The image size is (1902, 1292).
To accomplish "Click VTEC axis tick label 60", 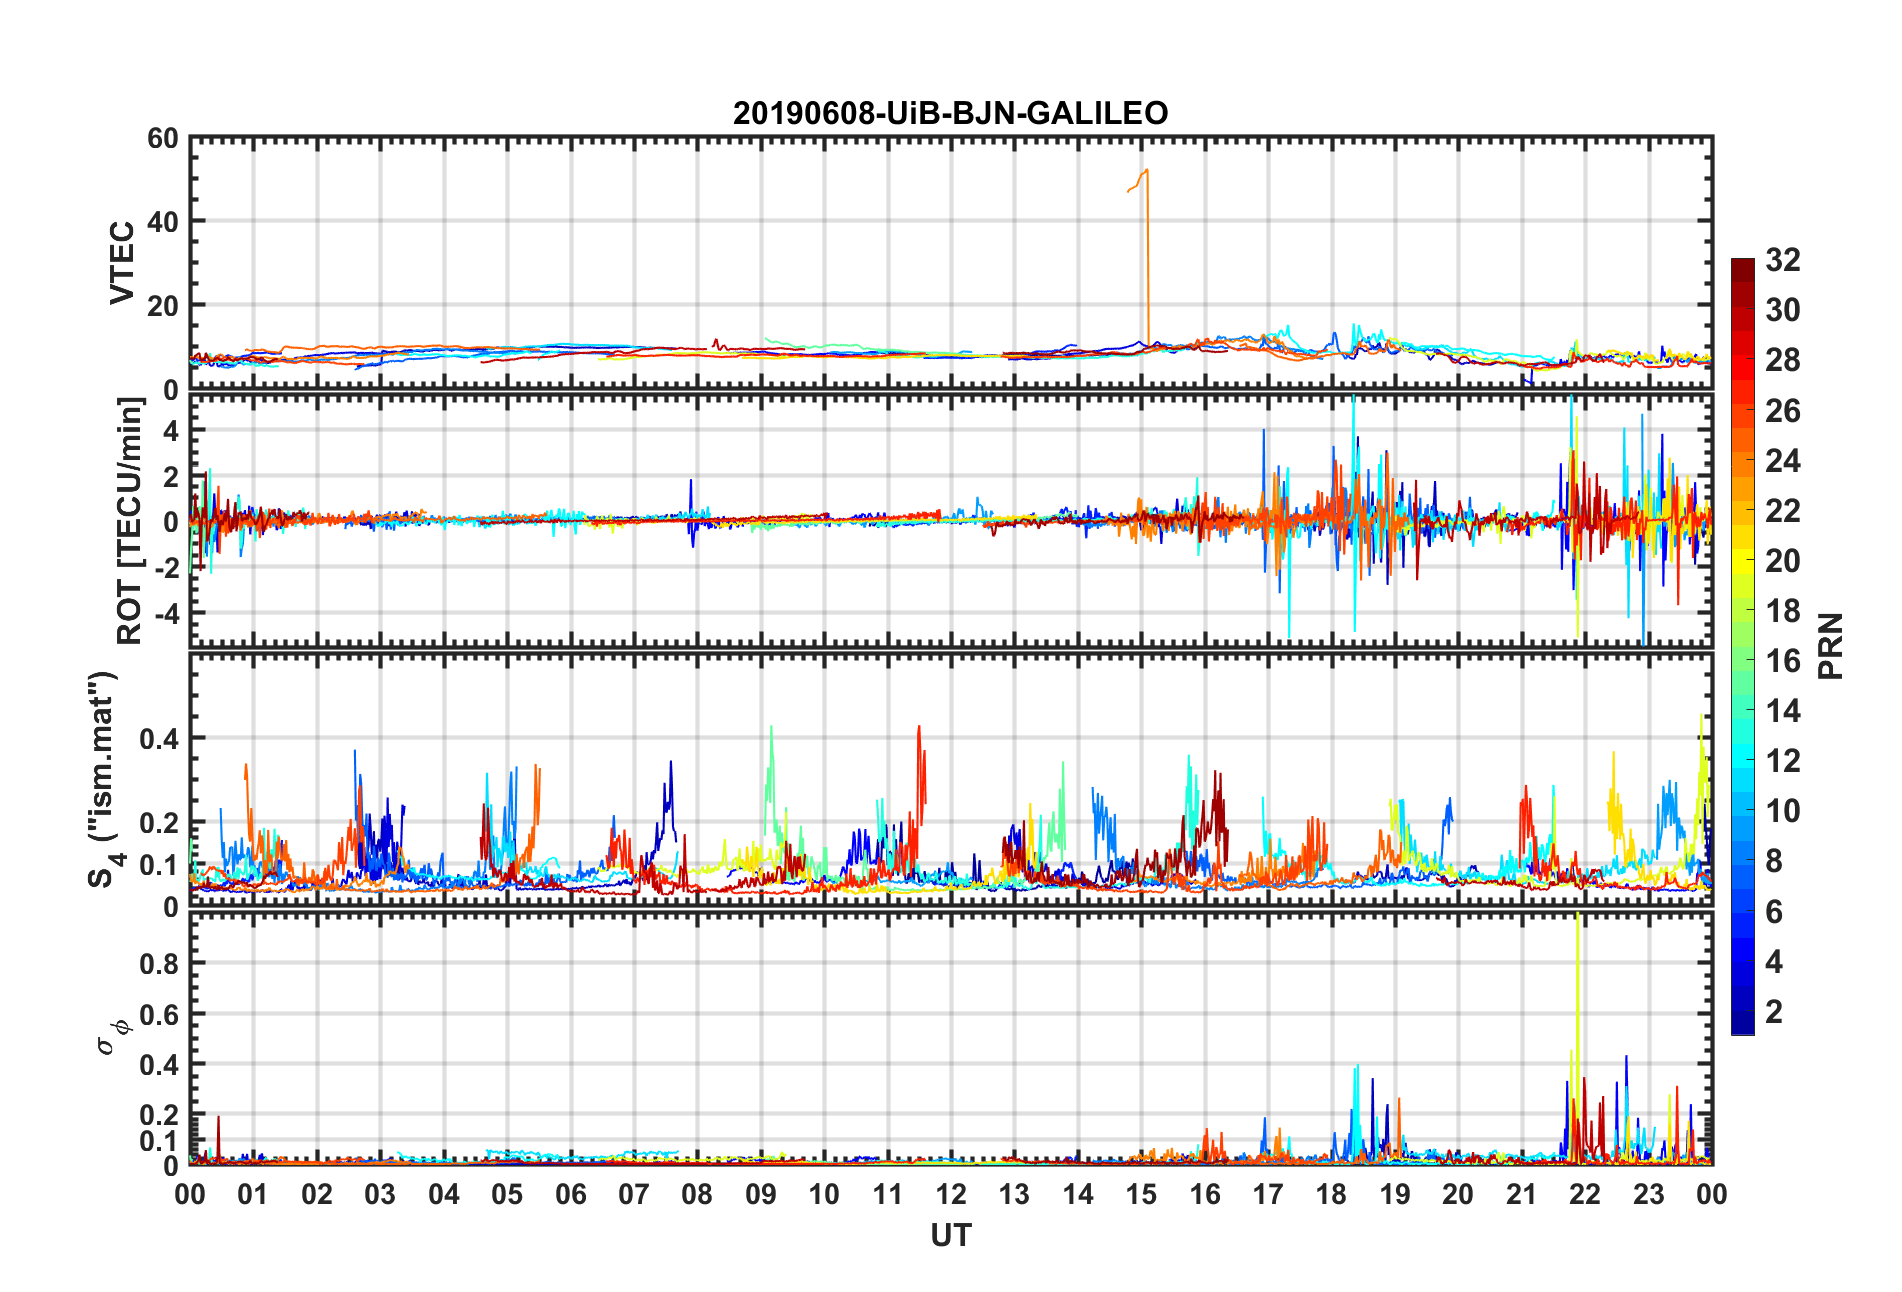I will pyautogui.click(x=163, y=138).
